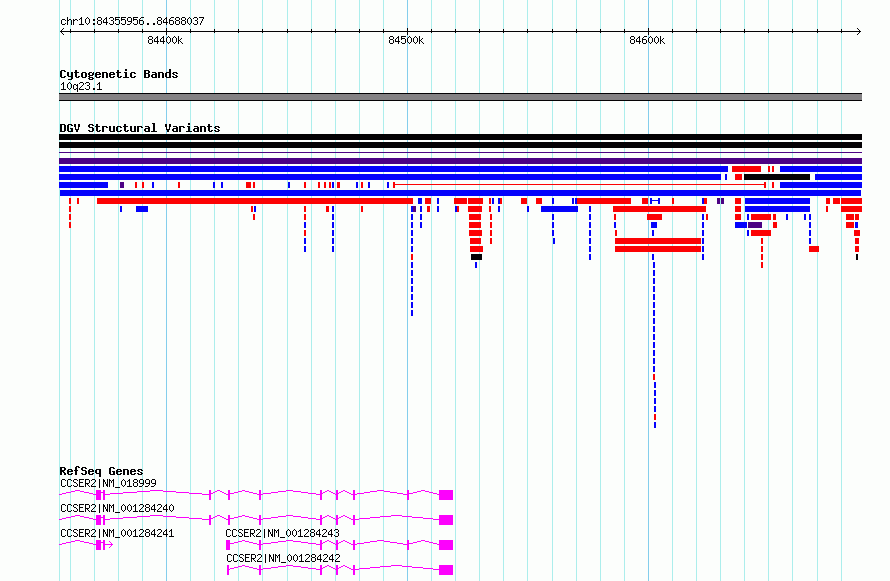Image resolution: width=890 pixels, height=581 pixels.
Task: Click the thin purple DGV variant line
Action: [460, 153]
